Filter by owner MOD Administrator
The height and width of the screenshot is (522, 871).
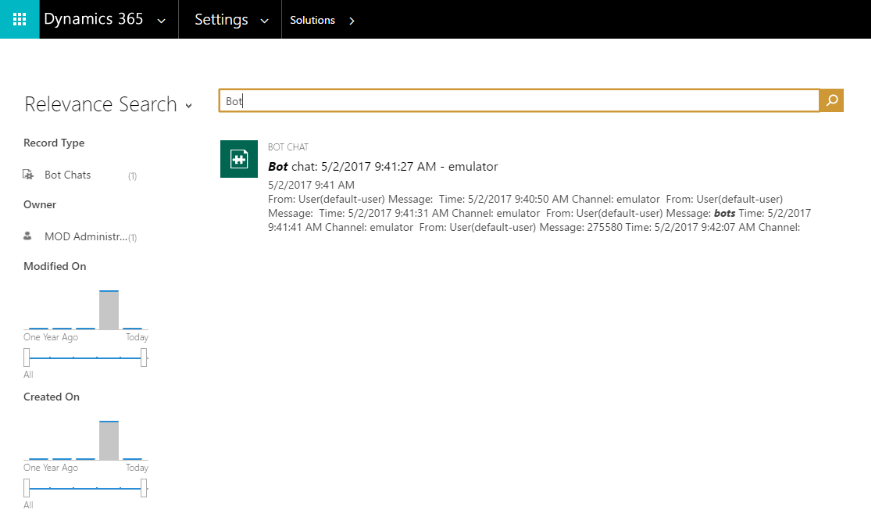tap(86, 237)
